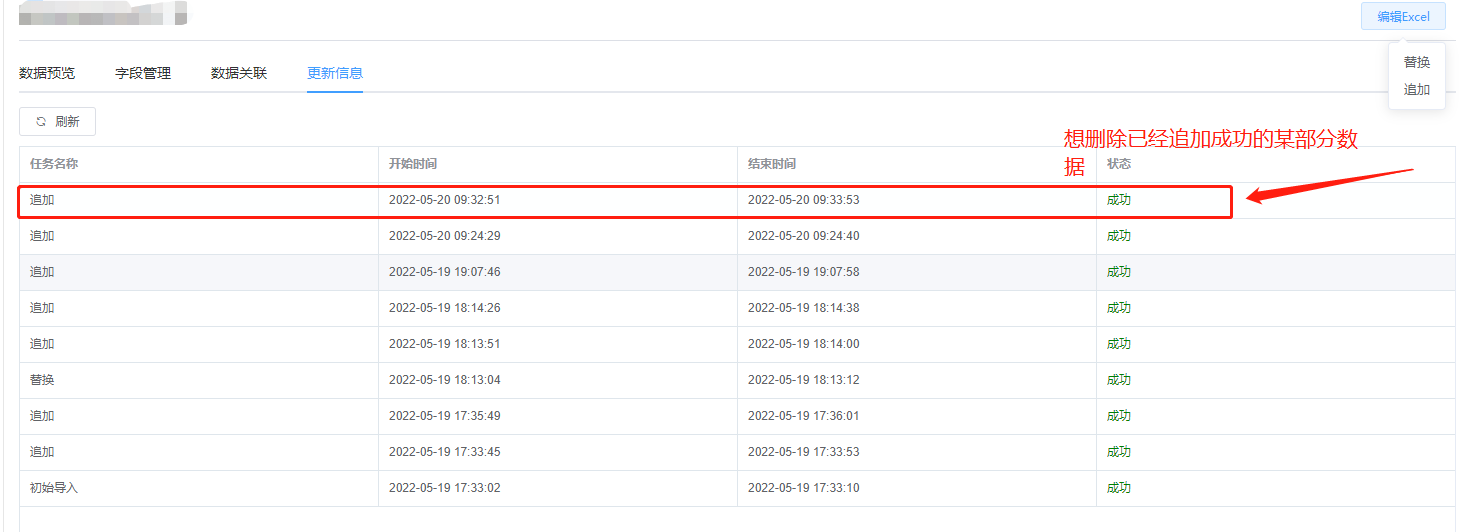Click start time 2022-05-19 17:35:49
This screenshot has height=532, width=1471.
[x=445, y=416]
